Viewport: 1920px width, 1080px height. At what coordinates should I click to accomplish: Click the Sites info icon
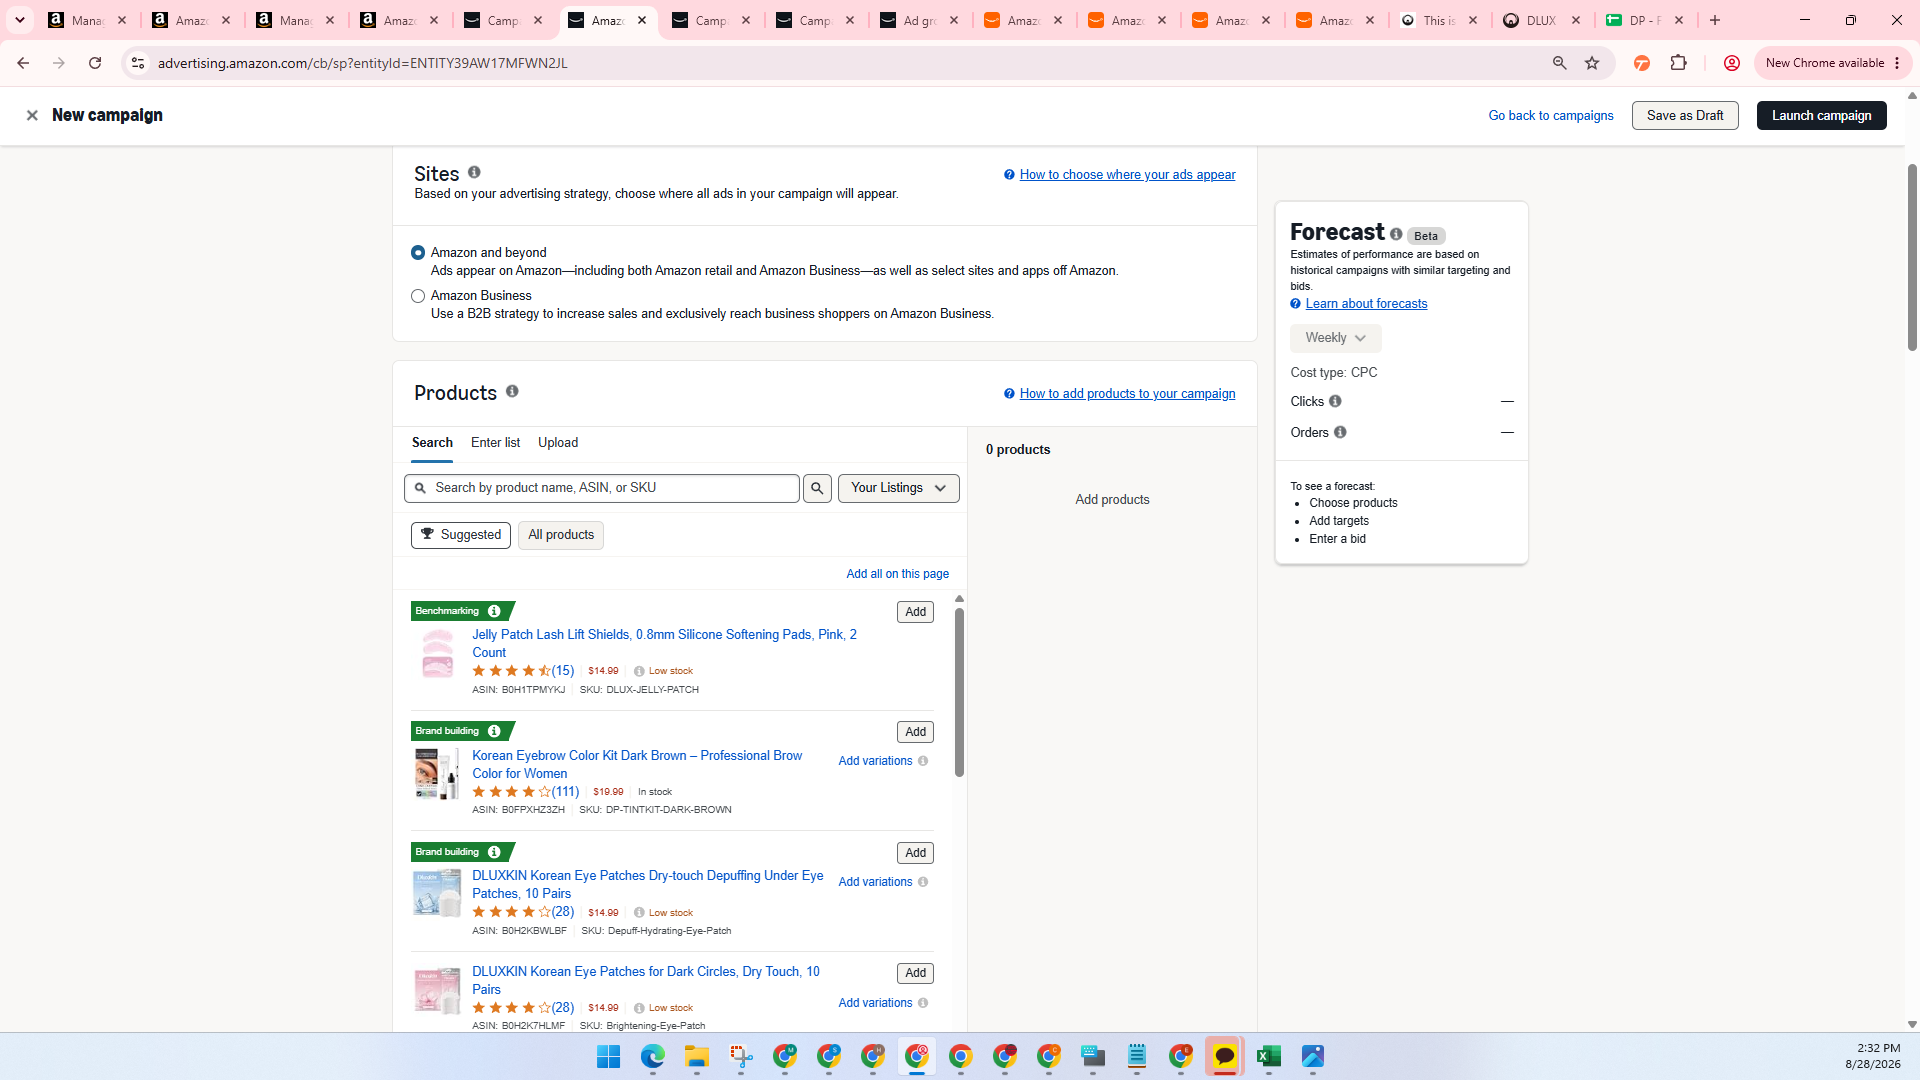474,172
